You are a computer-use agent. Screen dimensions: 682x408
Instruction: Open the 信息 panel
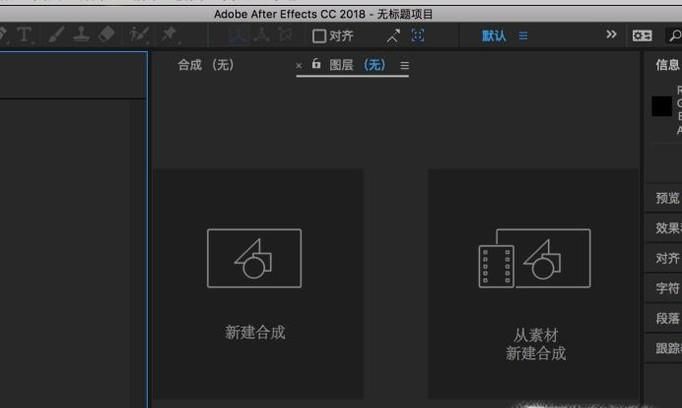(668, 65)
